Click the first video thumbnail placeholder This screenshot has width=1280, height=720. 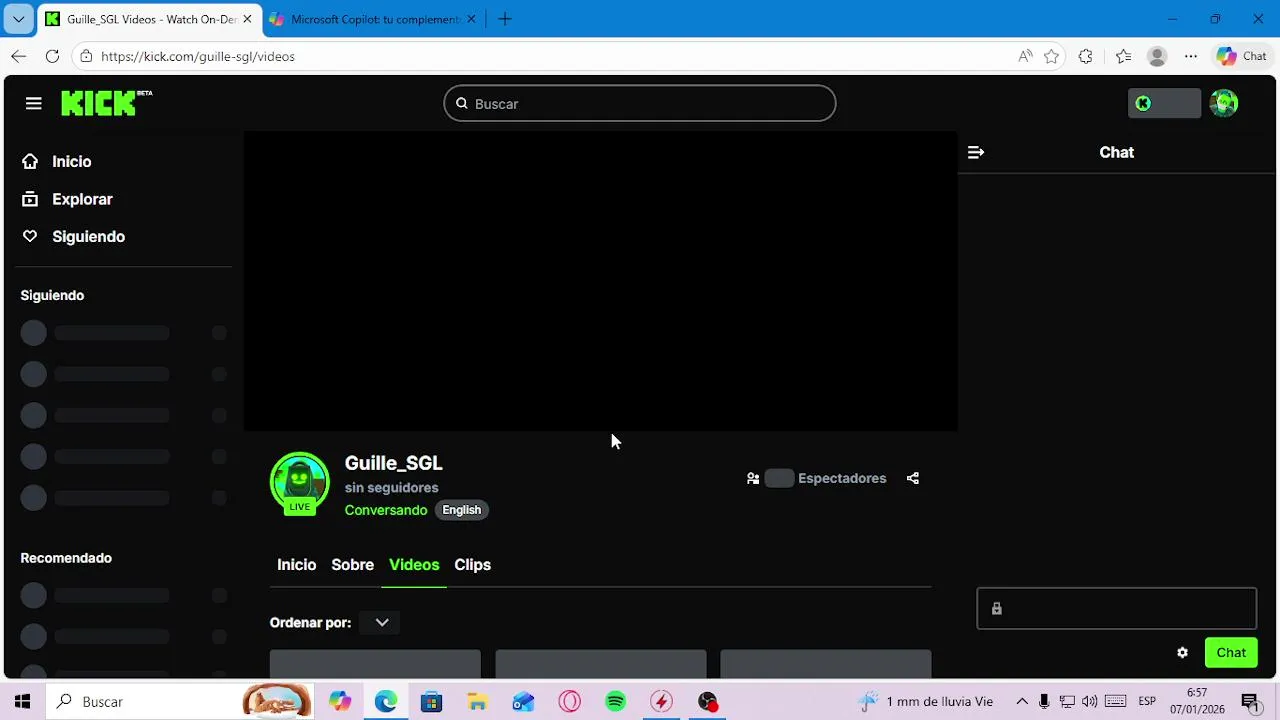click(375, 664)
